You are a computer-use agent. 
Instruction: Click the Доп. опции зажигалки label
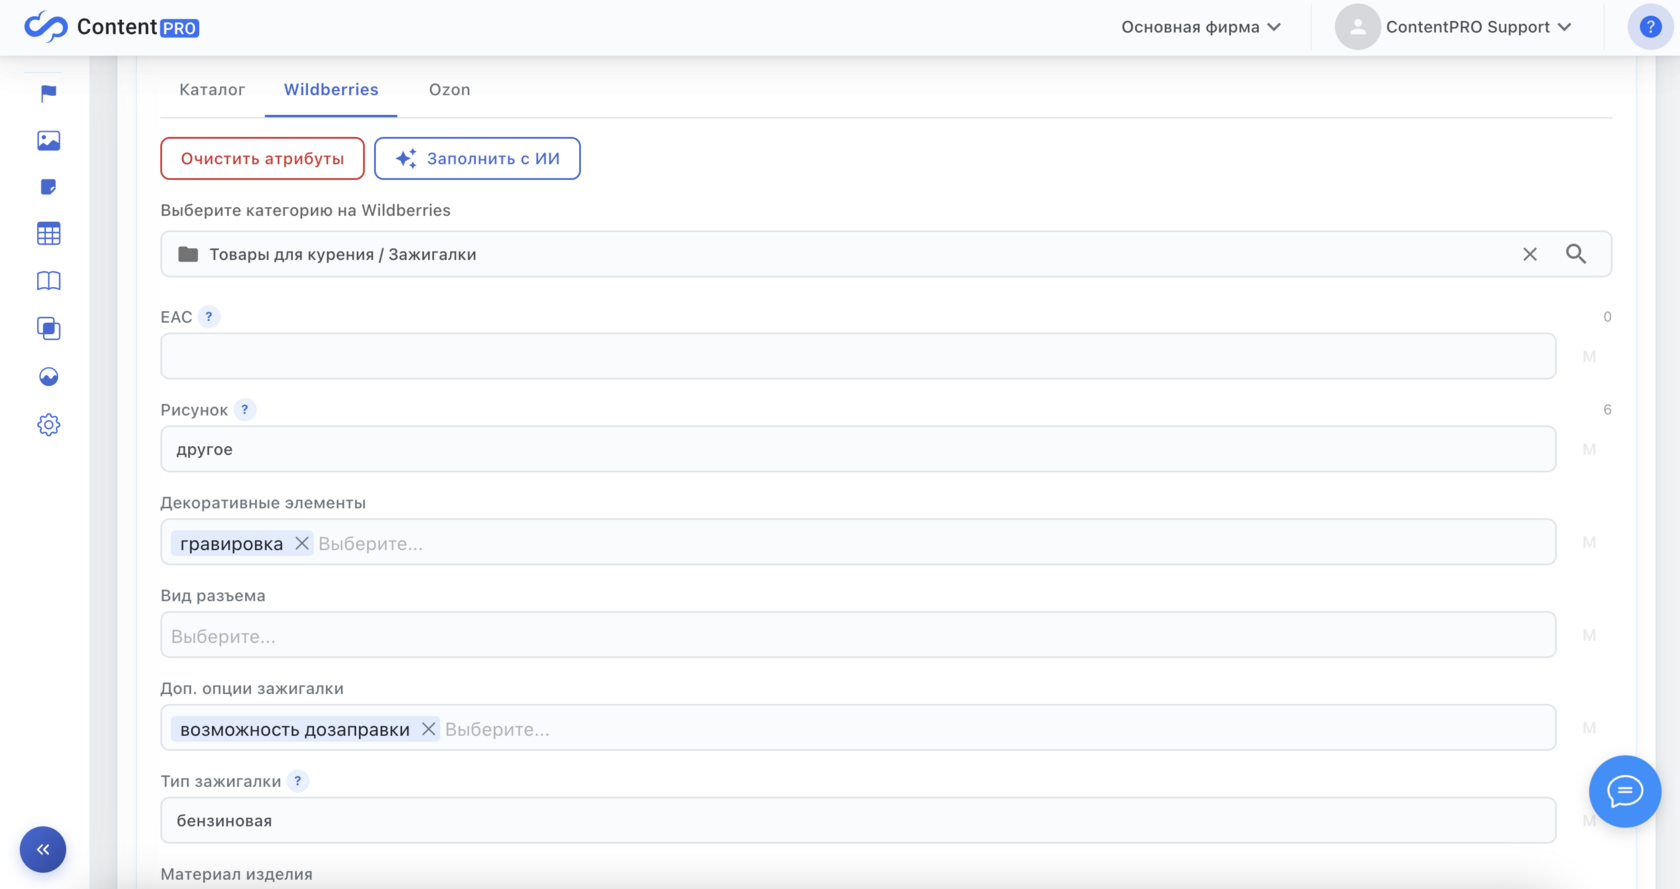tap(252, 689)
